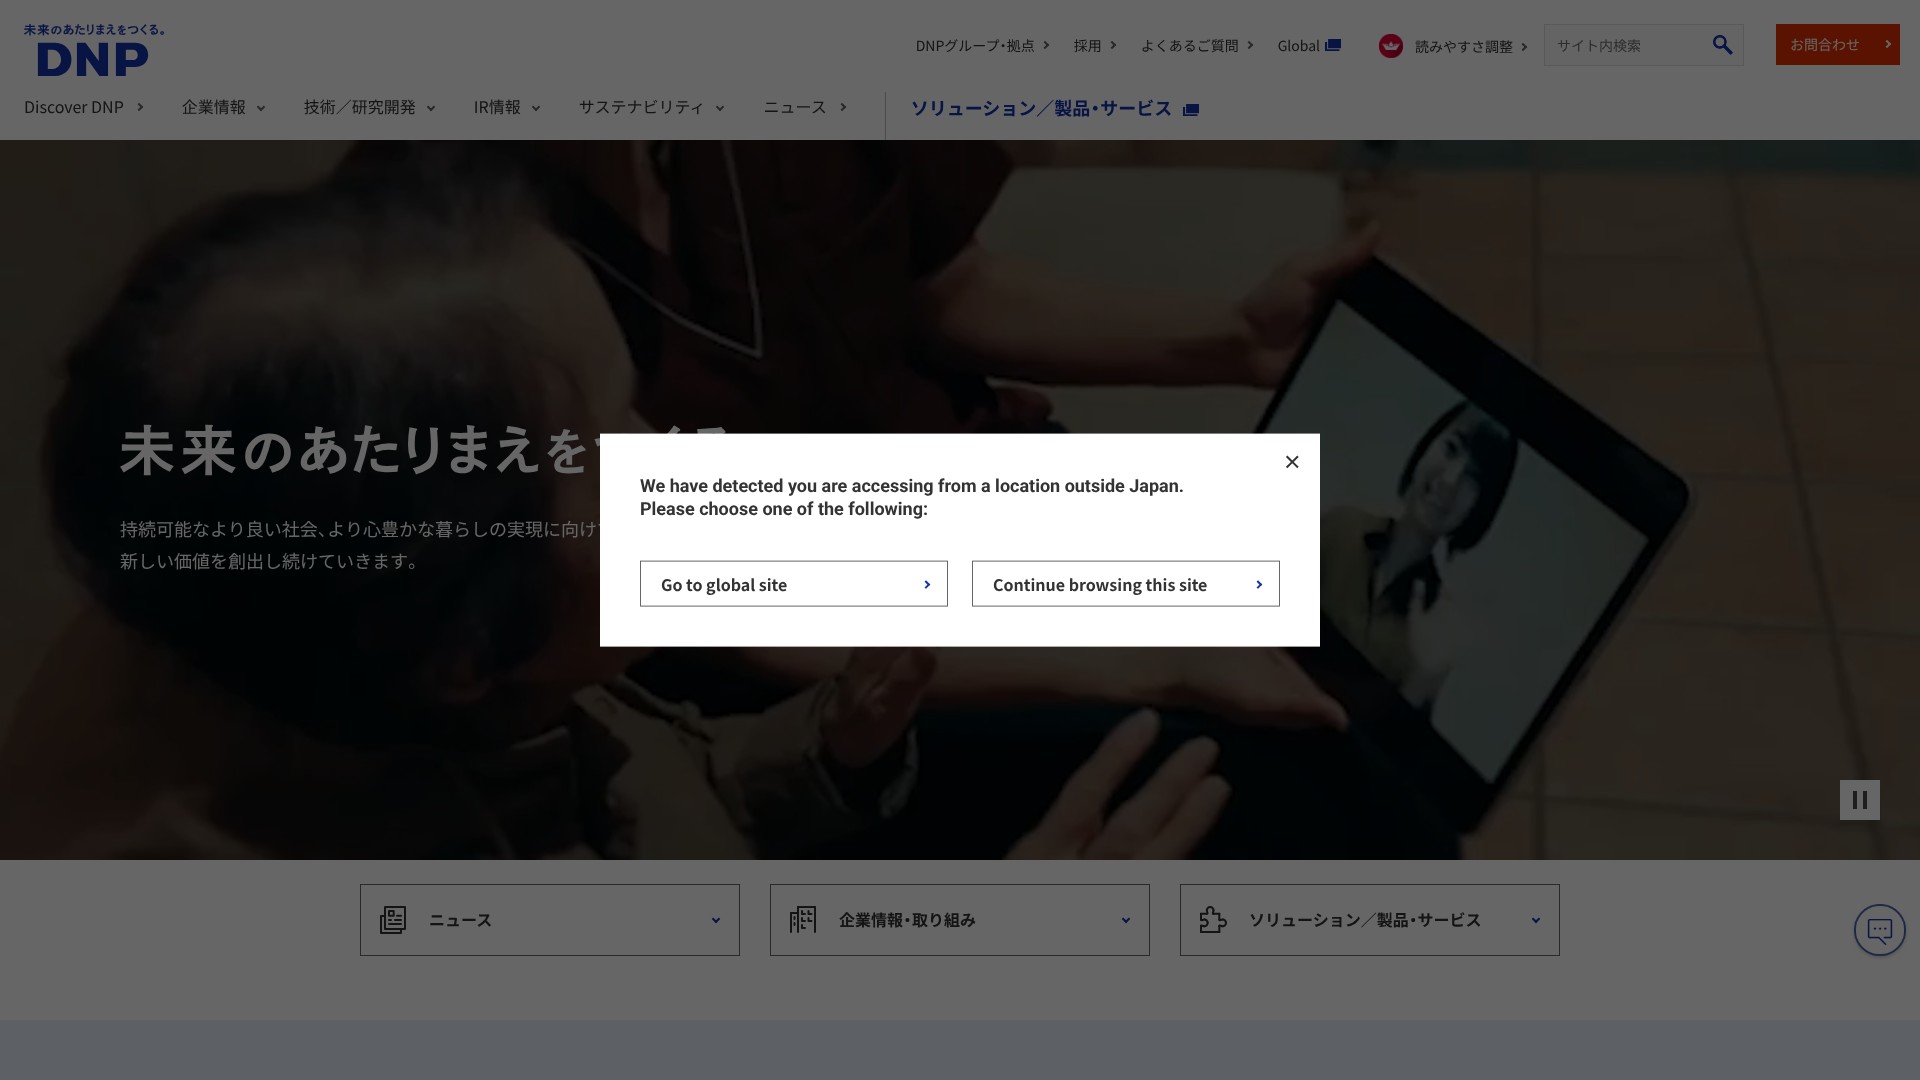Expand the 企業情報 menu

[x=223, y=107]
